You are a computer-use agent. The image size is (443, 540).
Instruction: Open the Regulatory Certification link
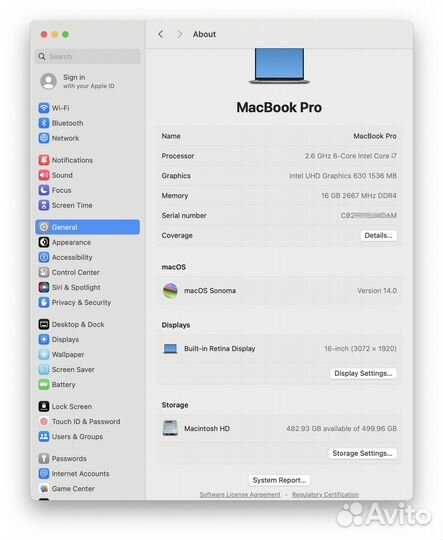coord(325,495)
